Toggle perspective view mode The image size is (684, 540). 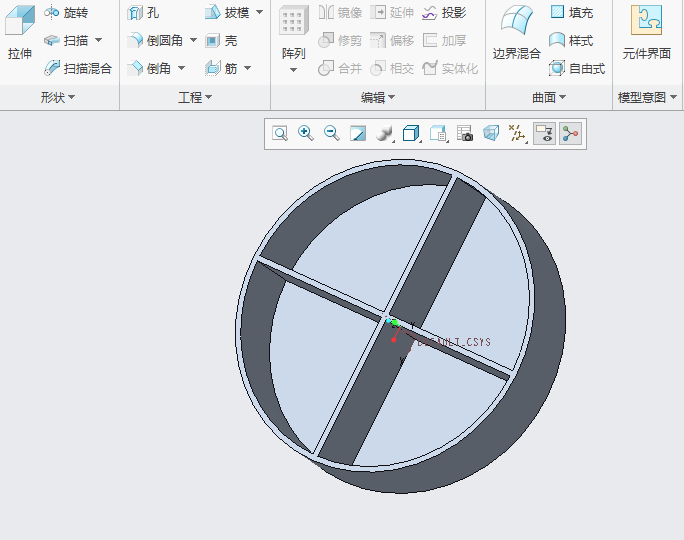coord(490,134)
